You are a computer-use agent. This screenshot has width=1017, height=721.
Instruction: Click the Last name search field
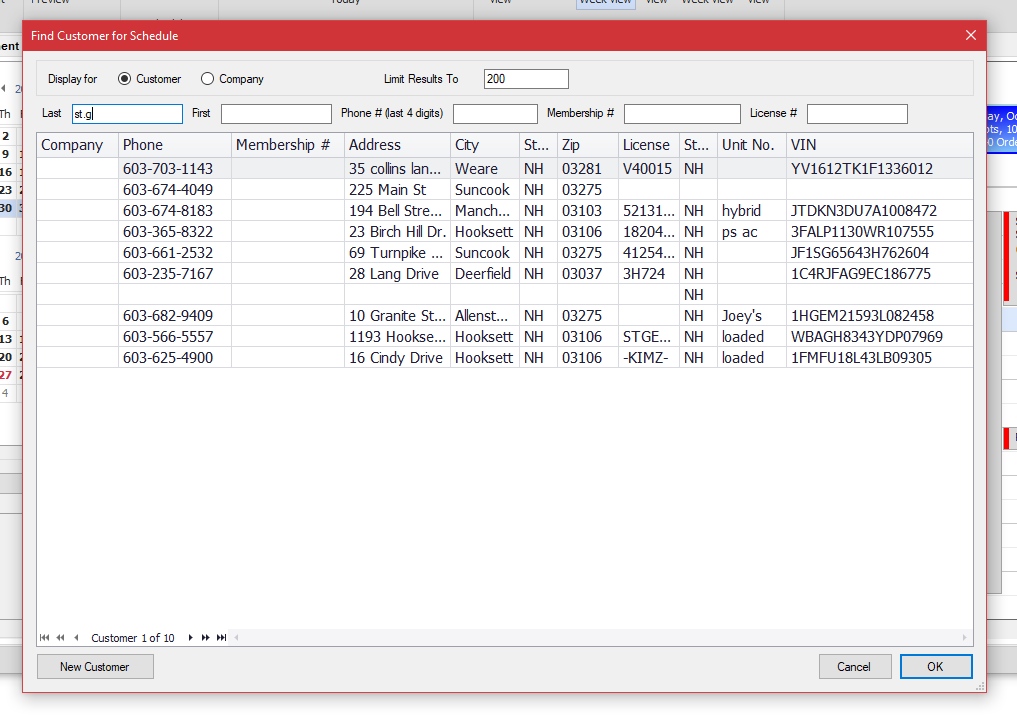[x=127, y=113]
